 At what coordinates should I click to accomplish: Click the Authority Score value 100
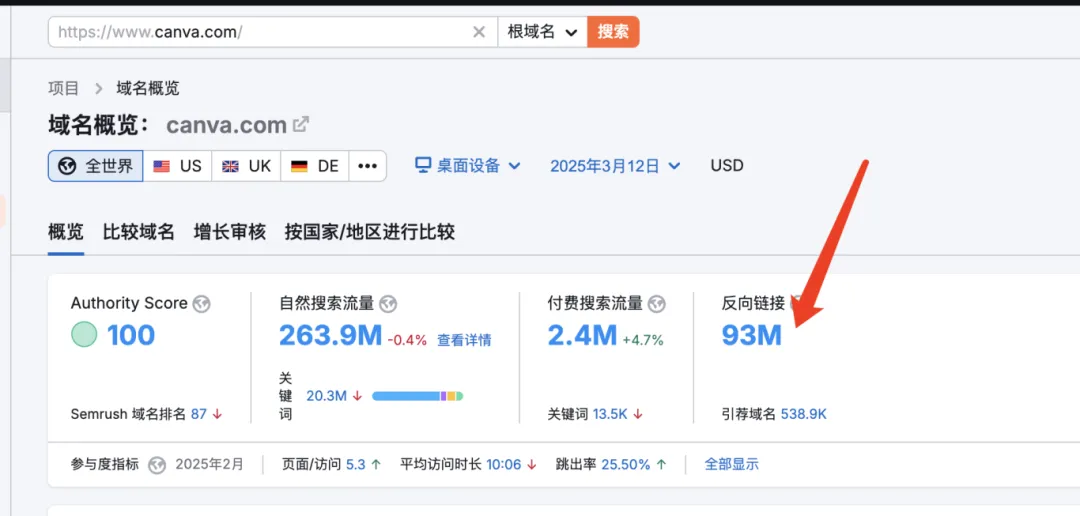tap(131, 336)
